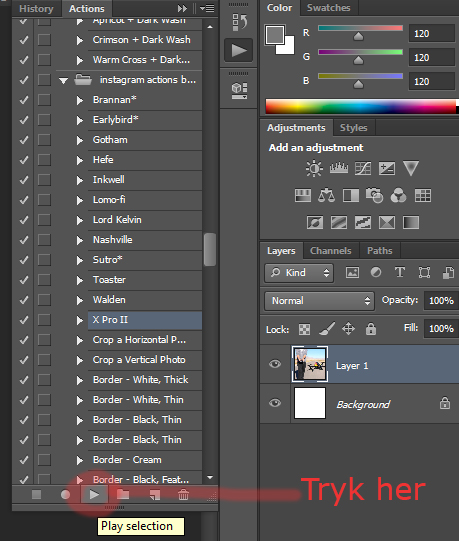The width and height of the screenshot is (459, 541).
Task: Enable Lock all padlock icon for layers
Action: point(371,329)
